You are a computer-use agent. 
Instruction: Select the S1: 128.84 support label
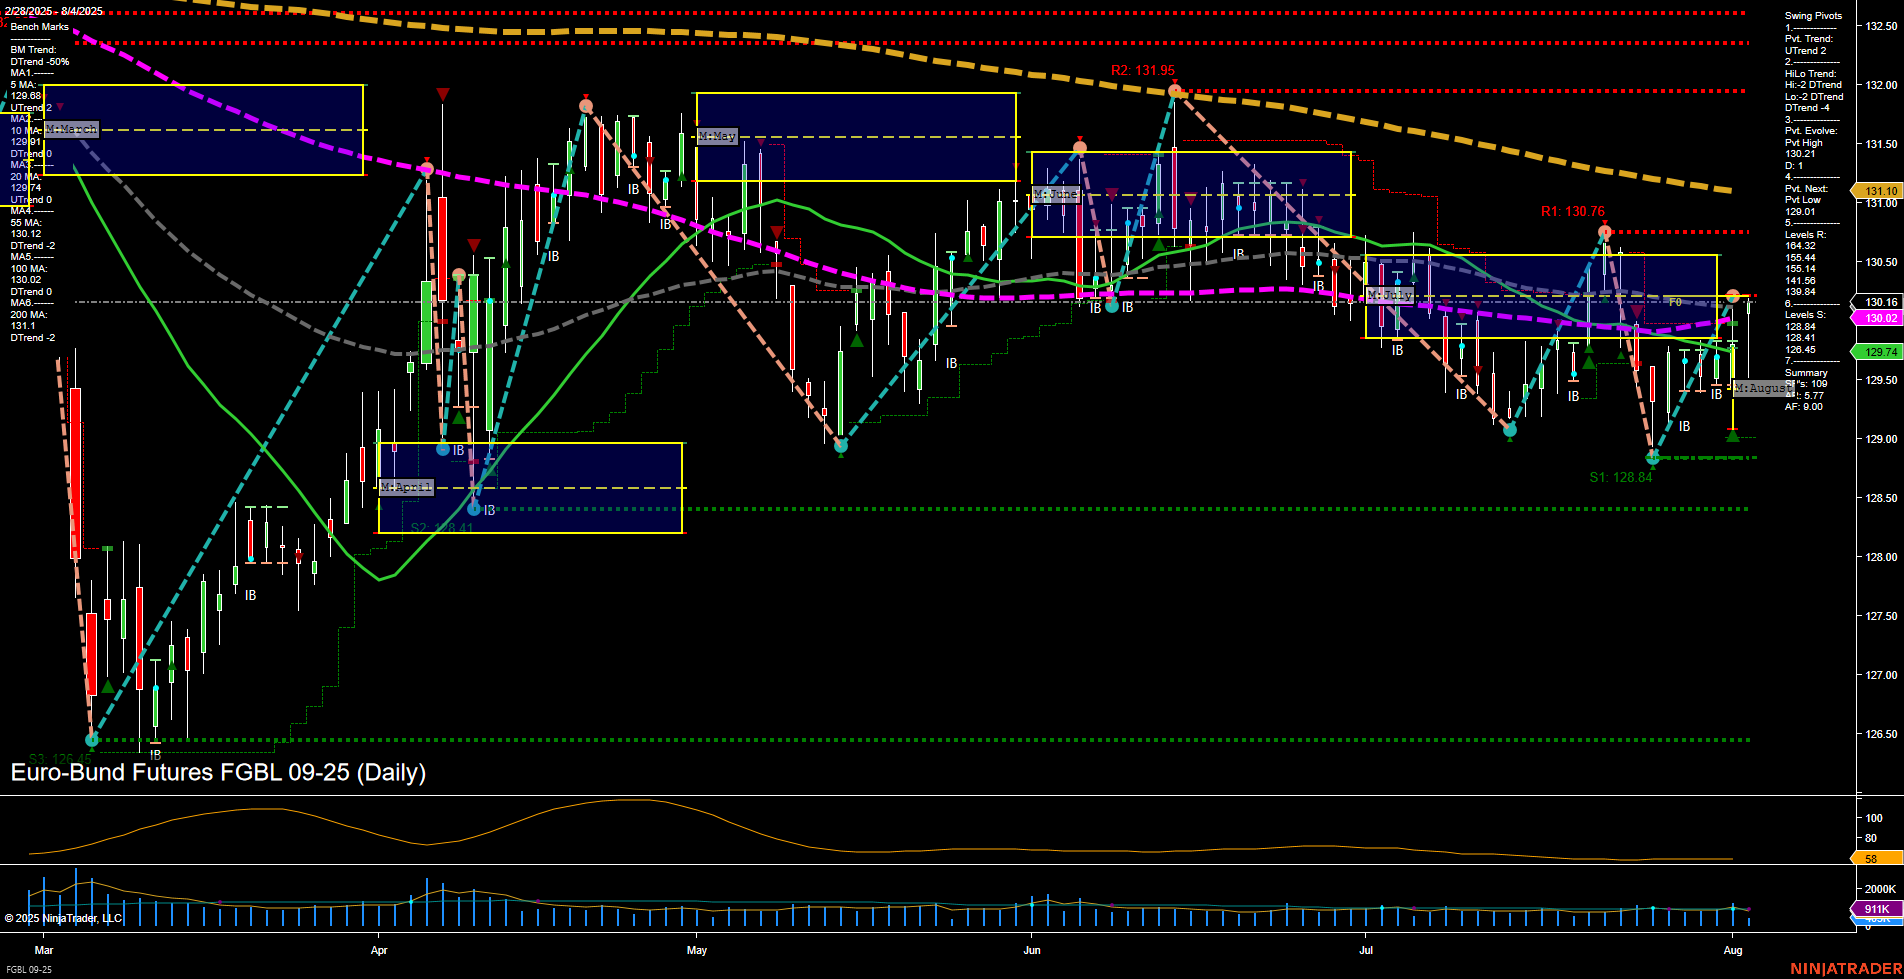[1621, 478]
